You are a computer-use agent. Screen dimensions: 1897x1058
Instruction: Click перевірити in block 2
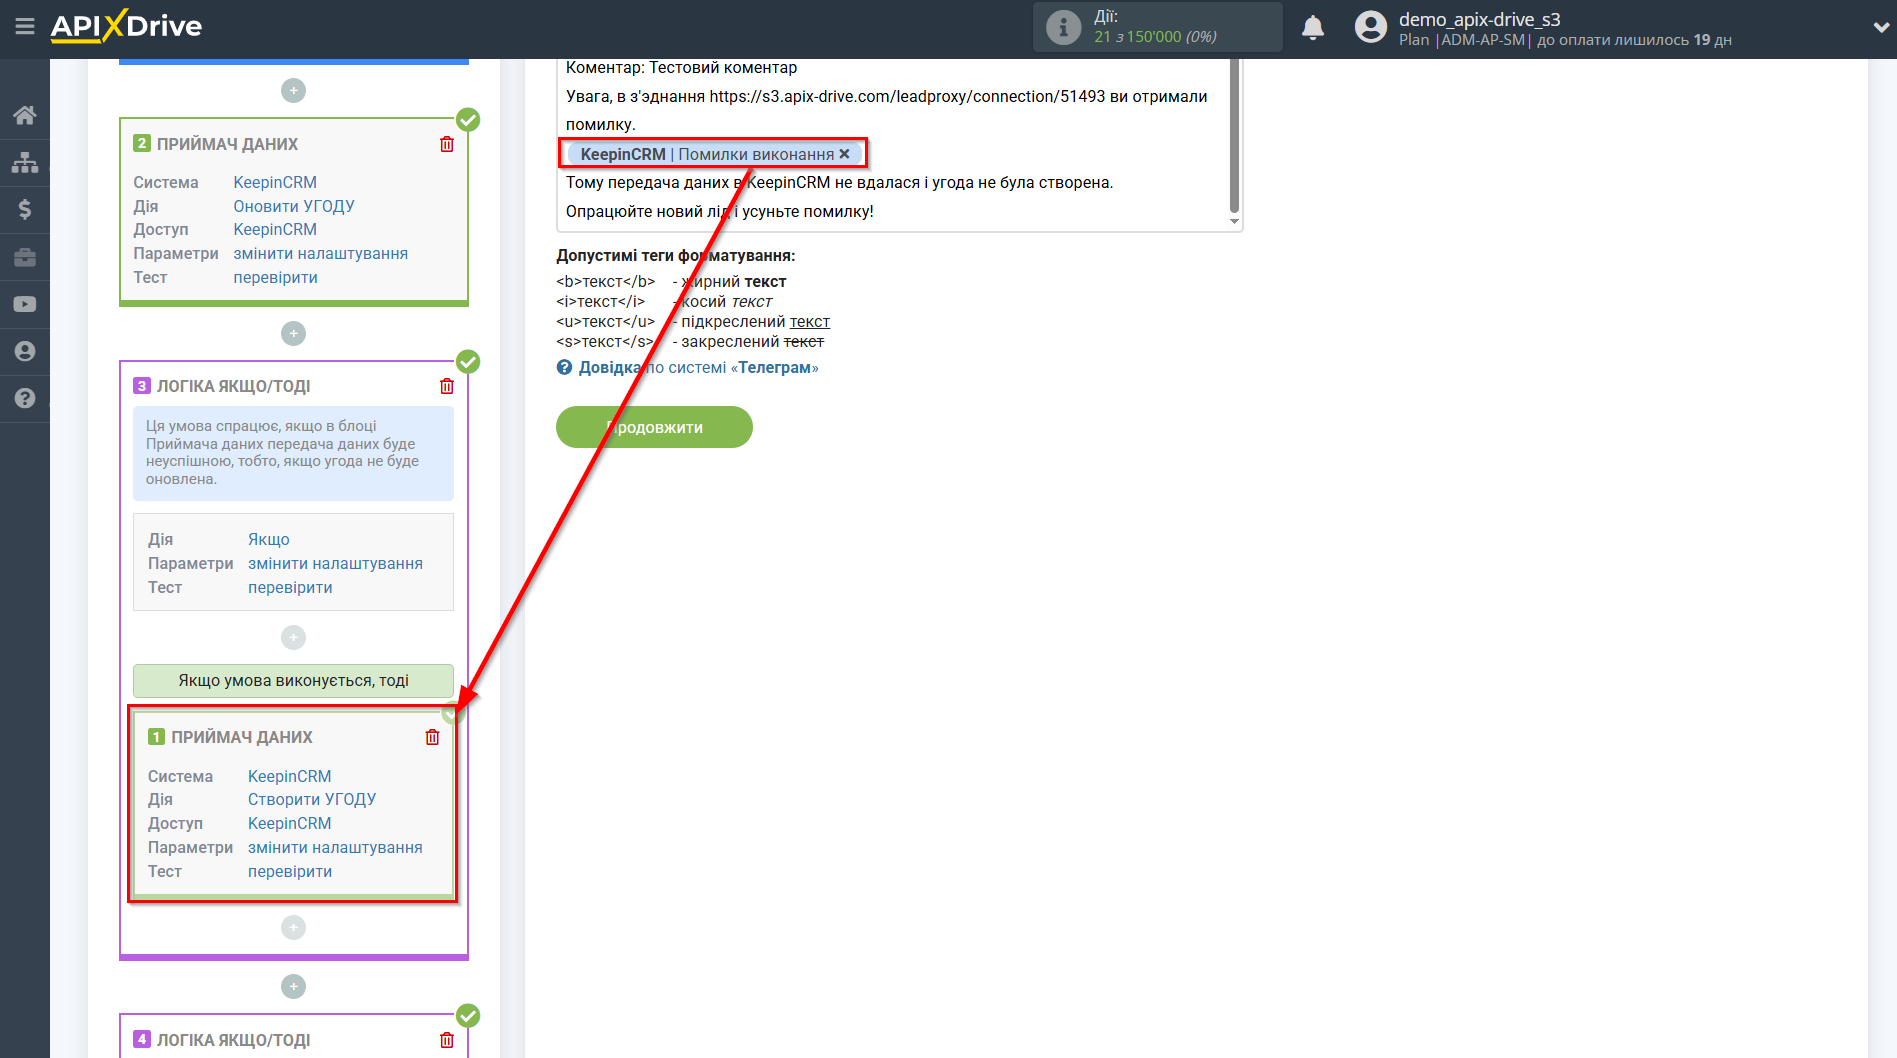[x=276, y=277]
